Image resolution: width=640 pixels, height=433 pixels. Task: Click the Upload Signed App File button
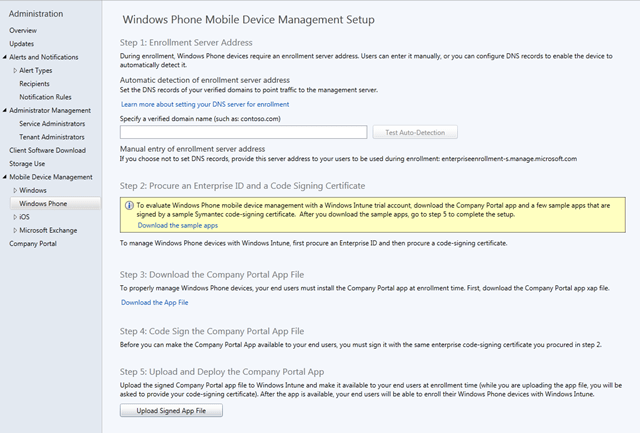tap(171, 411)
